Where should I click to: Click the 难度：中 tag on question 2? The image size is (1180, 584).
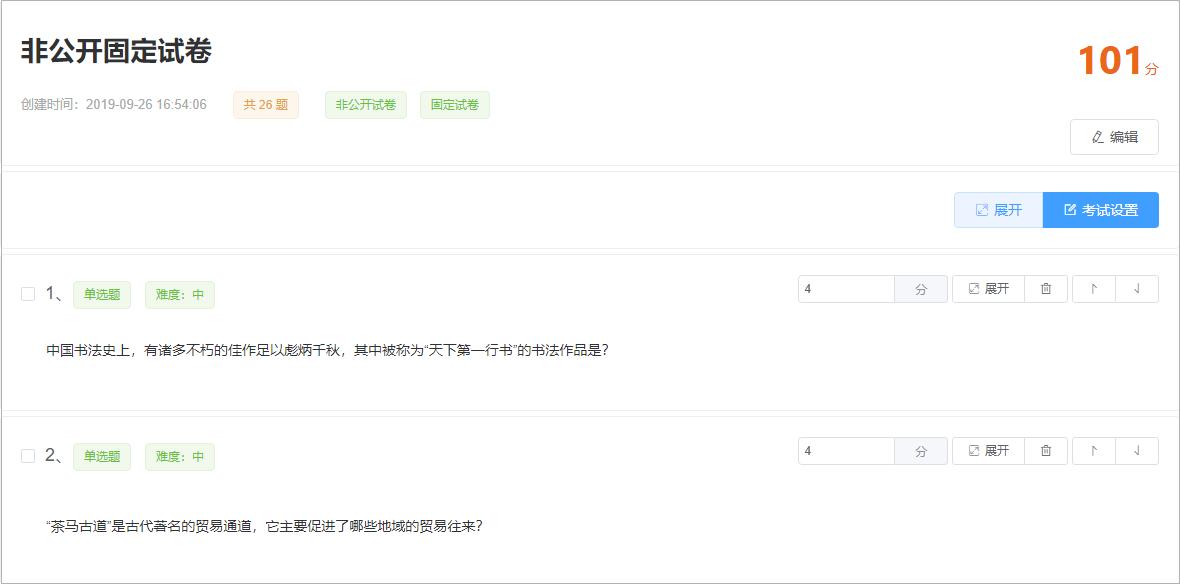[x=178, y=456]
